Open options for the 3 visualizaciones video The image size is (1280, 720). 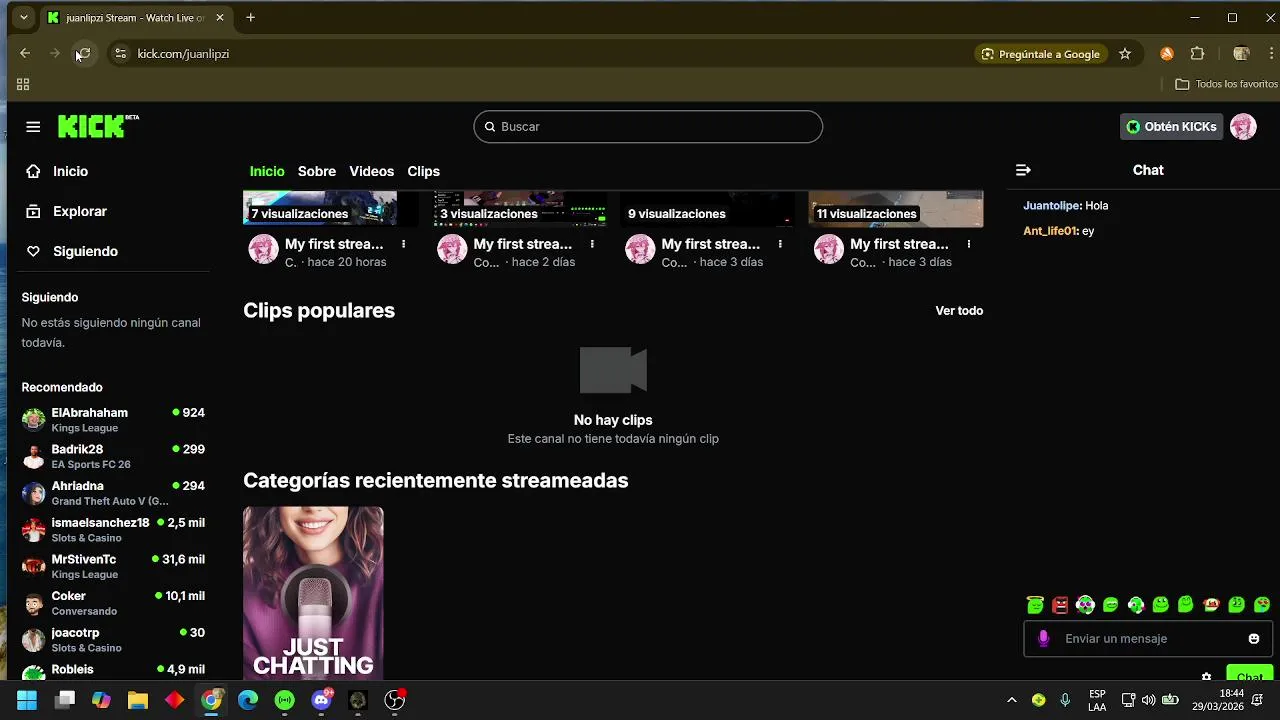[x=592, y=244]
